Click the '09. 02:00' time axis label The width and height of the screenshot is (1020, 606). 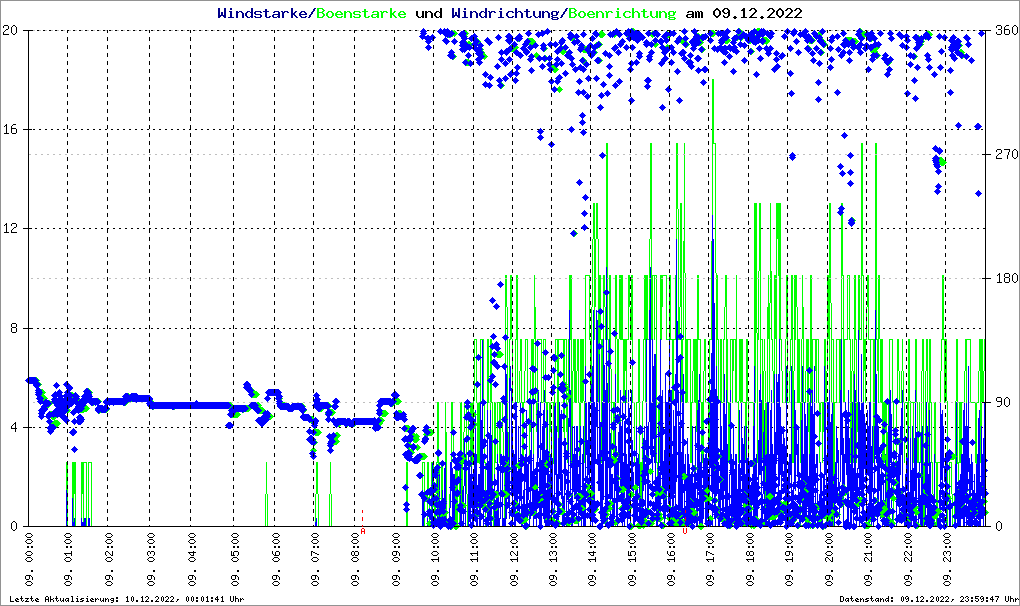(109, 560)
